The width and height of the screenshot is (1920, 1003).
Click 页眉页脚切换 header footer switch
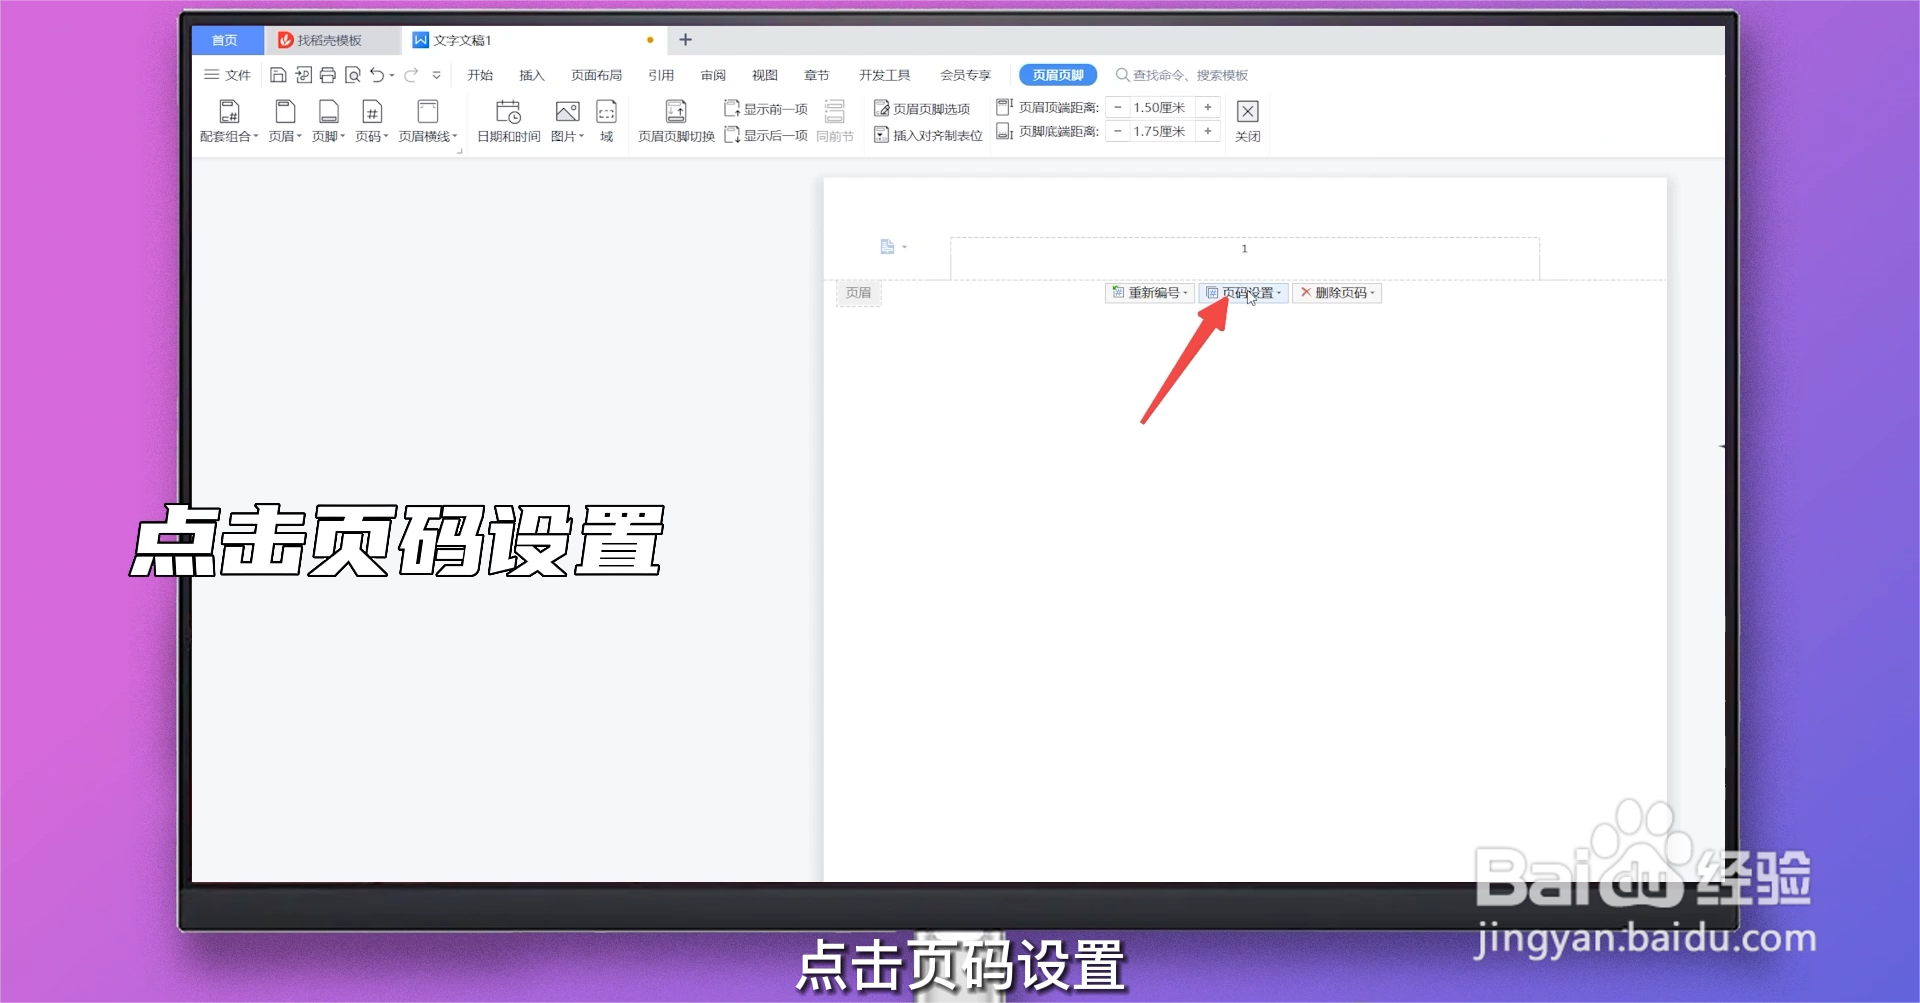(676, 121)
